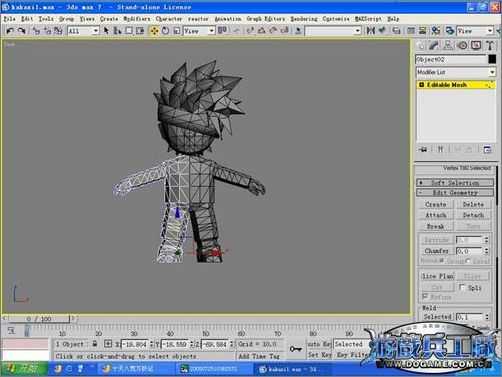Image resolution: width=502 pixels, height=377 pixels.
Task: Click the key icon for Set Keys
Action: pyautogui.click(x=295, y=349)
